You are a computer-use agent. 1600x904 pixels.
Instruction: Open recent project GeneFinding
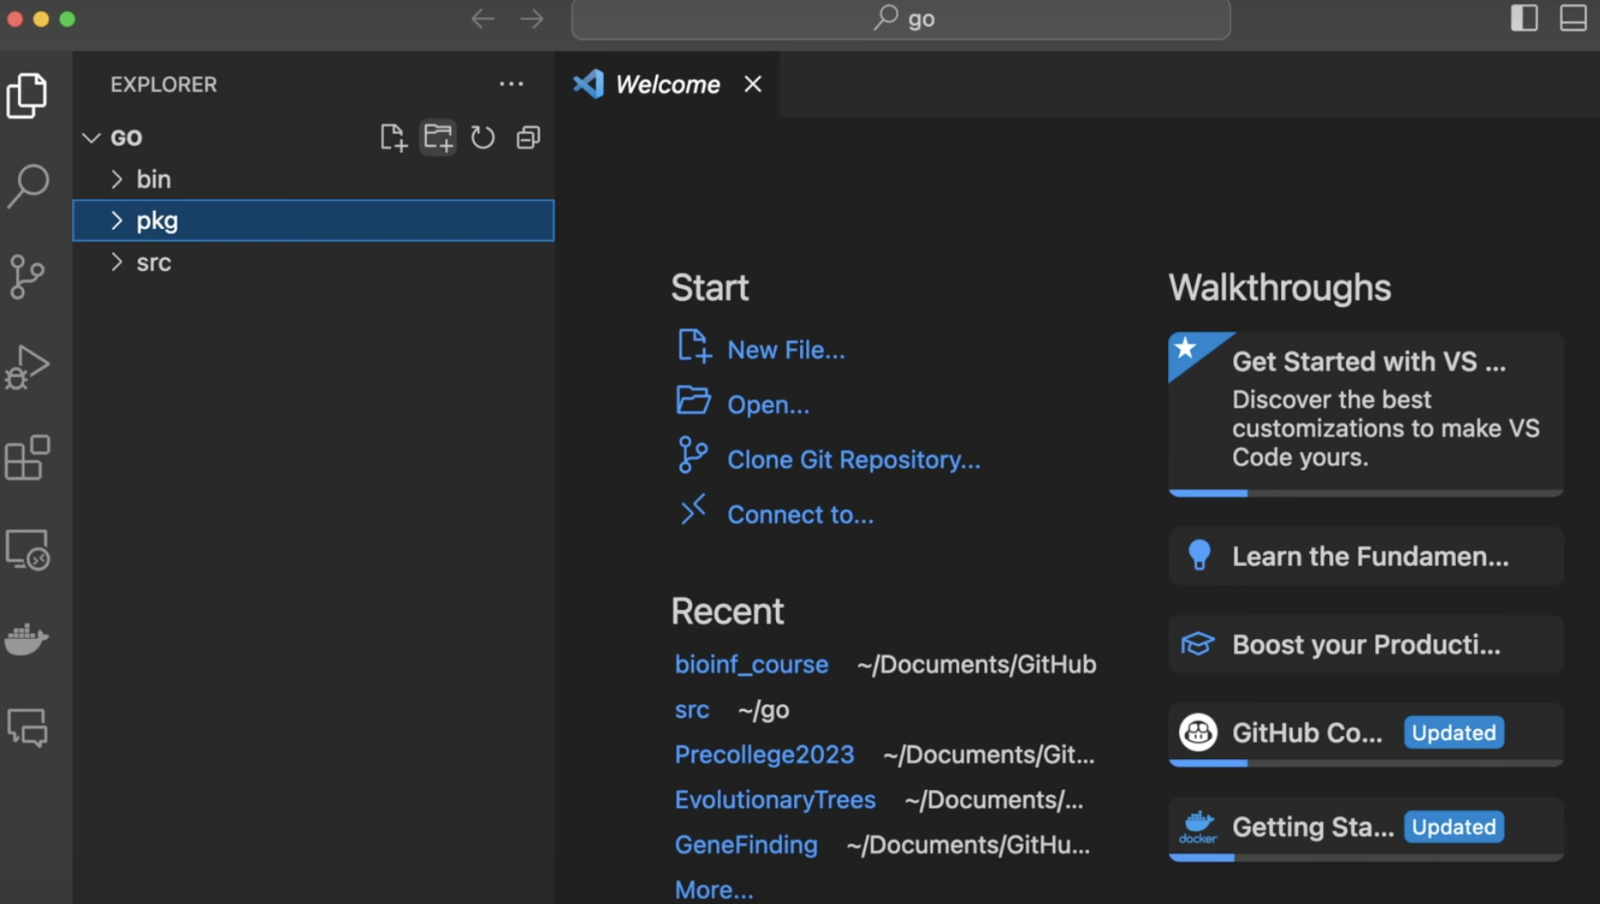pos(746,845)
